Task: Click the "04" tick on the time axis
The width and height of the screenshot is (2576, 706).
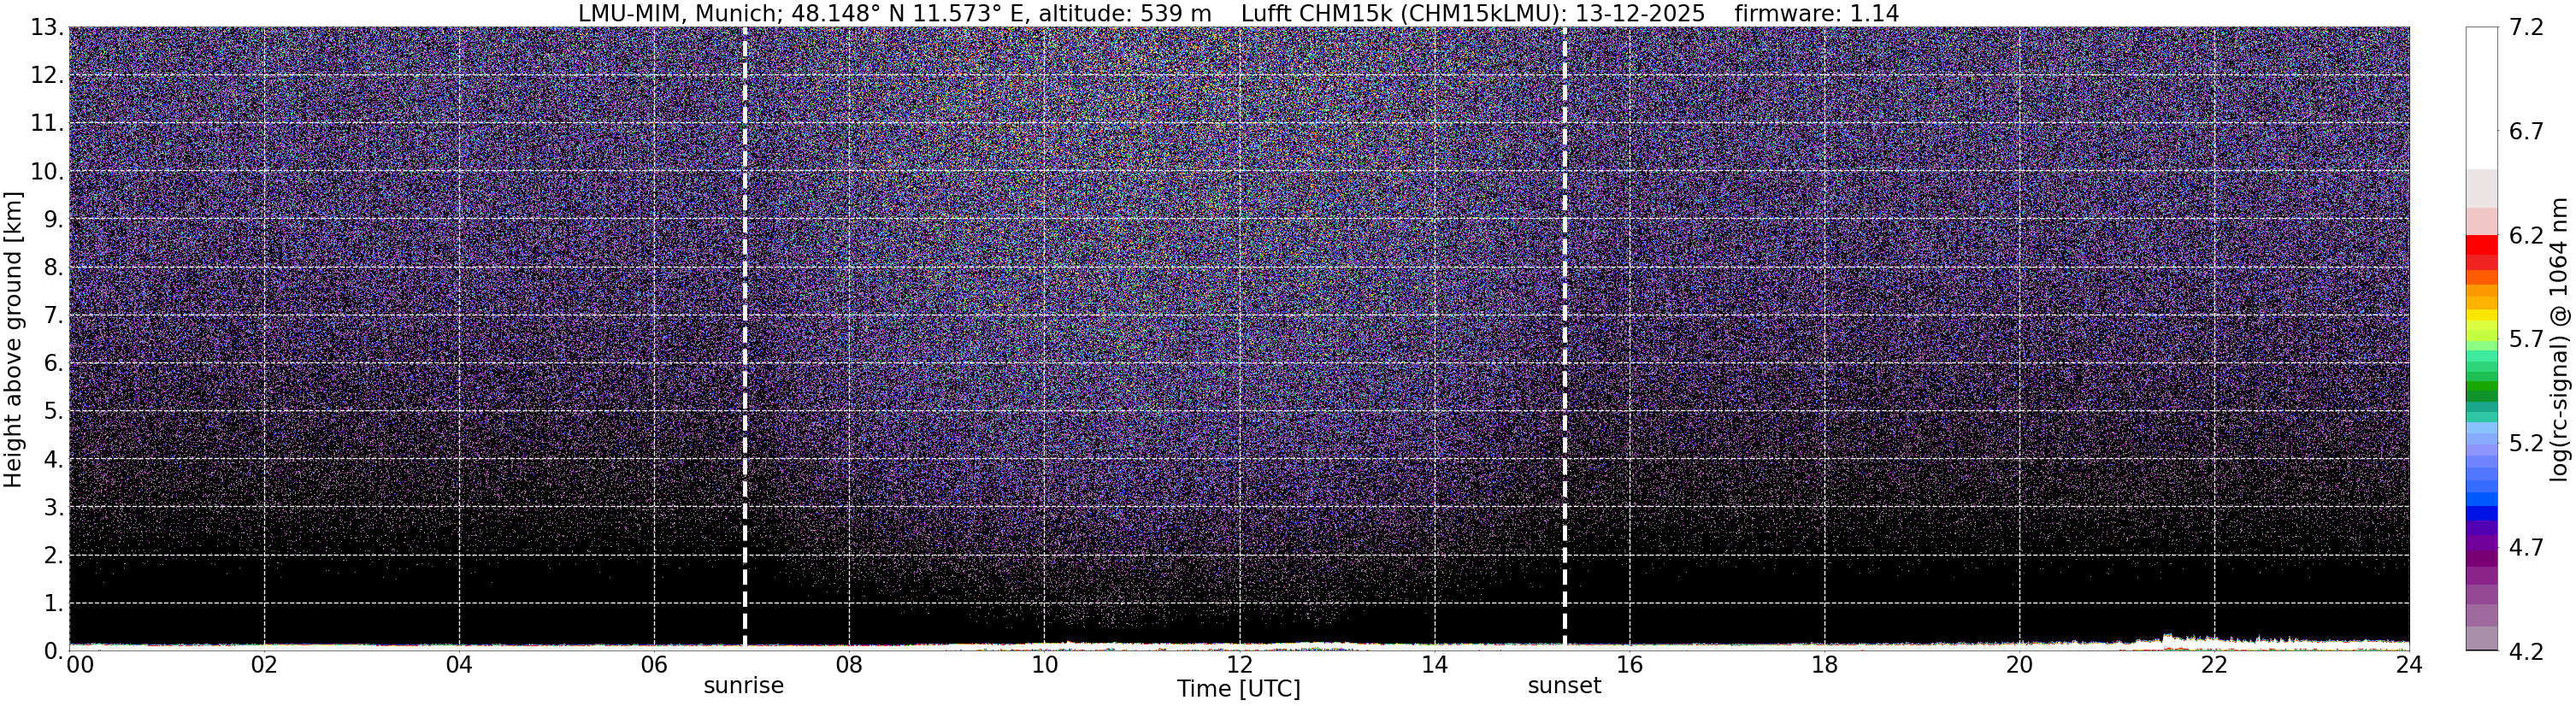Action: (x=459, y=665)
